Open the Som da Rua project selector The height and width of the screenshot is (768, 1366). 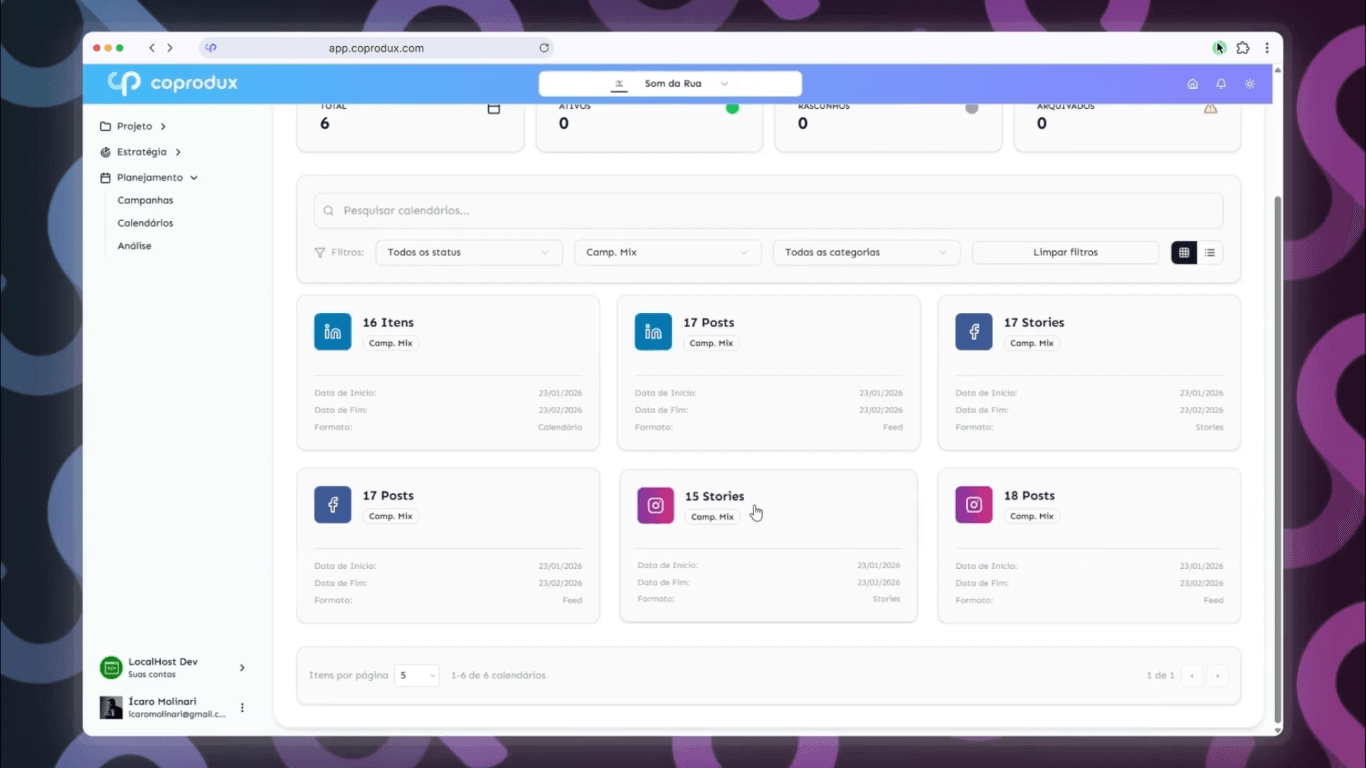670,84
